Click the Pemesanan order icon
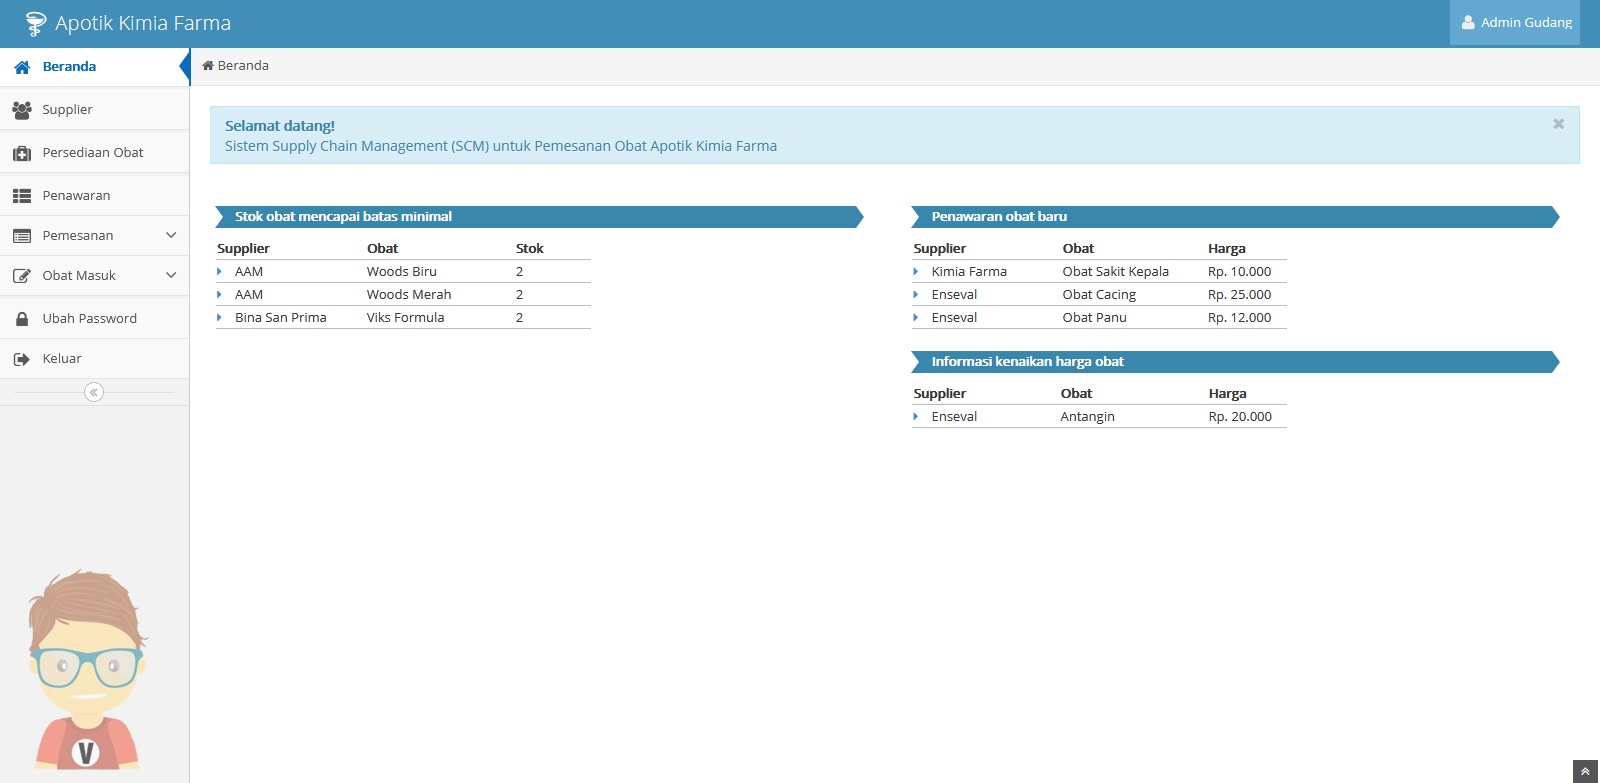 click(x=22, y=236)
